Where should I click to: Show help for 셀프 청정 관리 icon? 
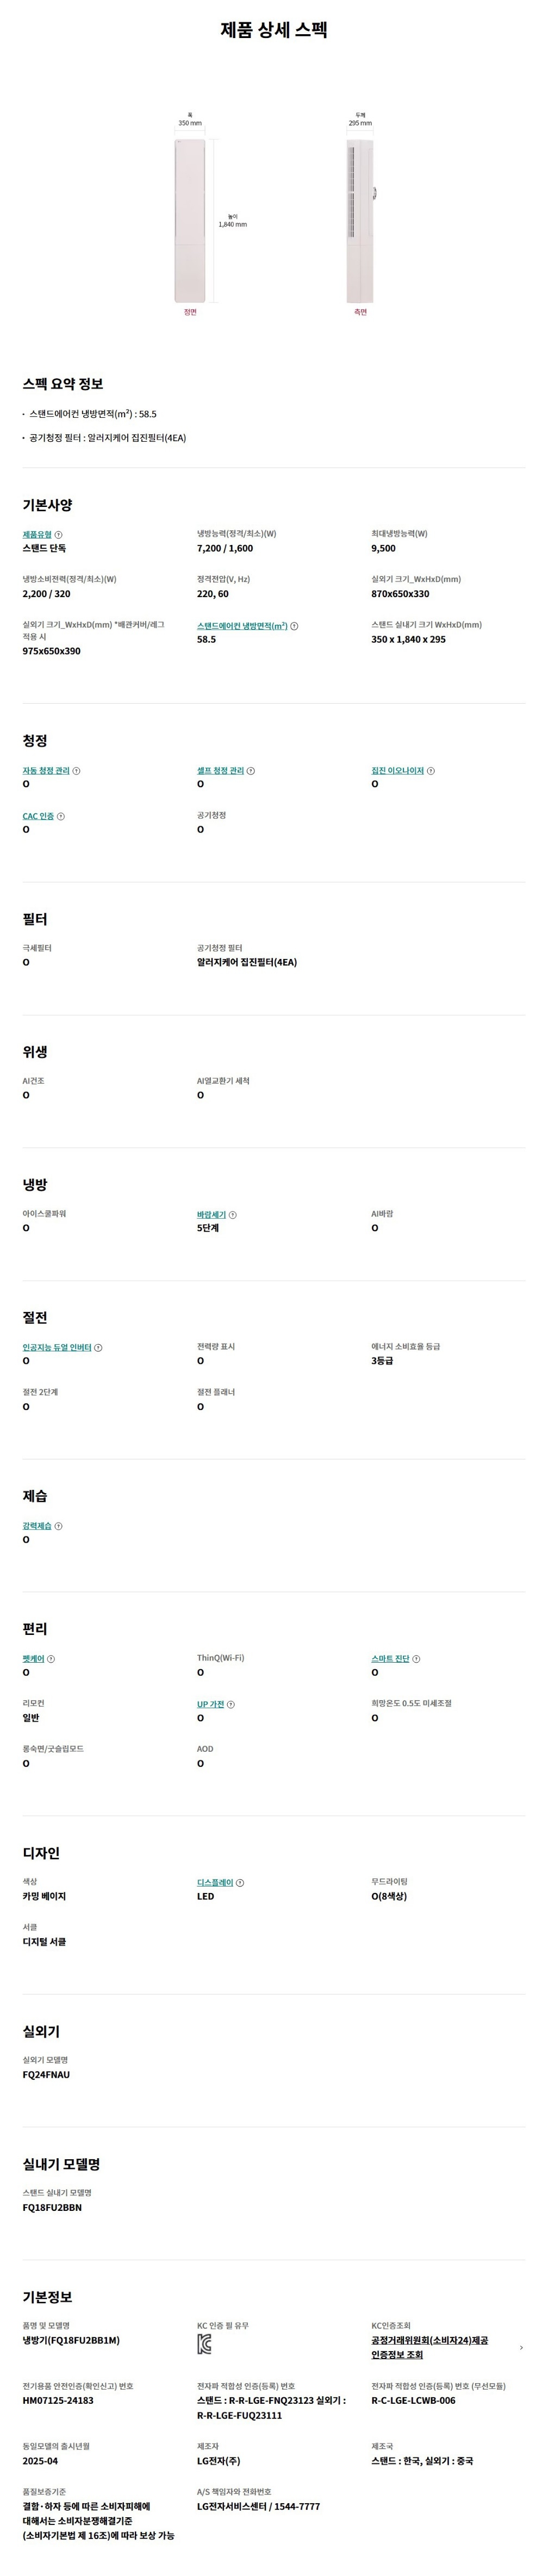click(x=251, y=771)
